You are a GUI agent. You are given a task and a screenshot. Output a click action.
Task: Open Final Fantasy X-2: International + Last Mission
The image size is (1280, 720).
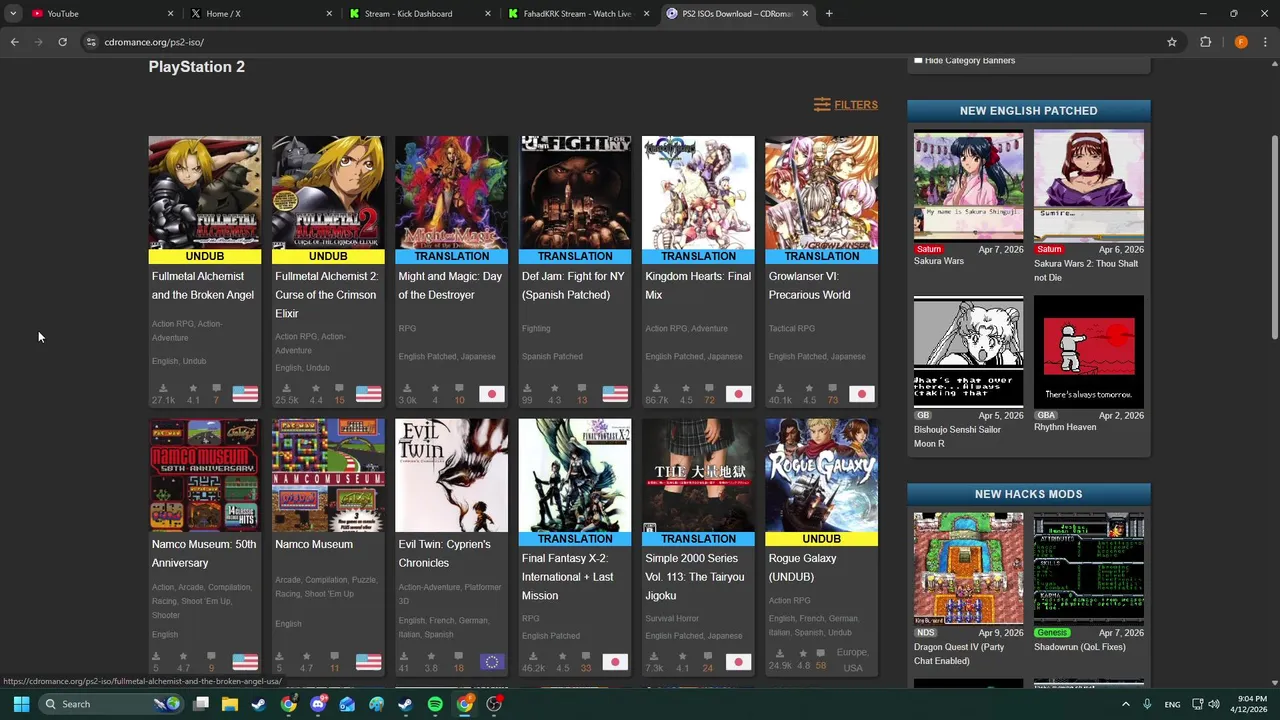tap(568, 577)
